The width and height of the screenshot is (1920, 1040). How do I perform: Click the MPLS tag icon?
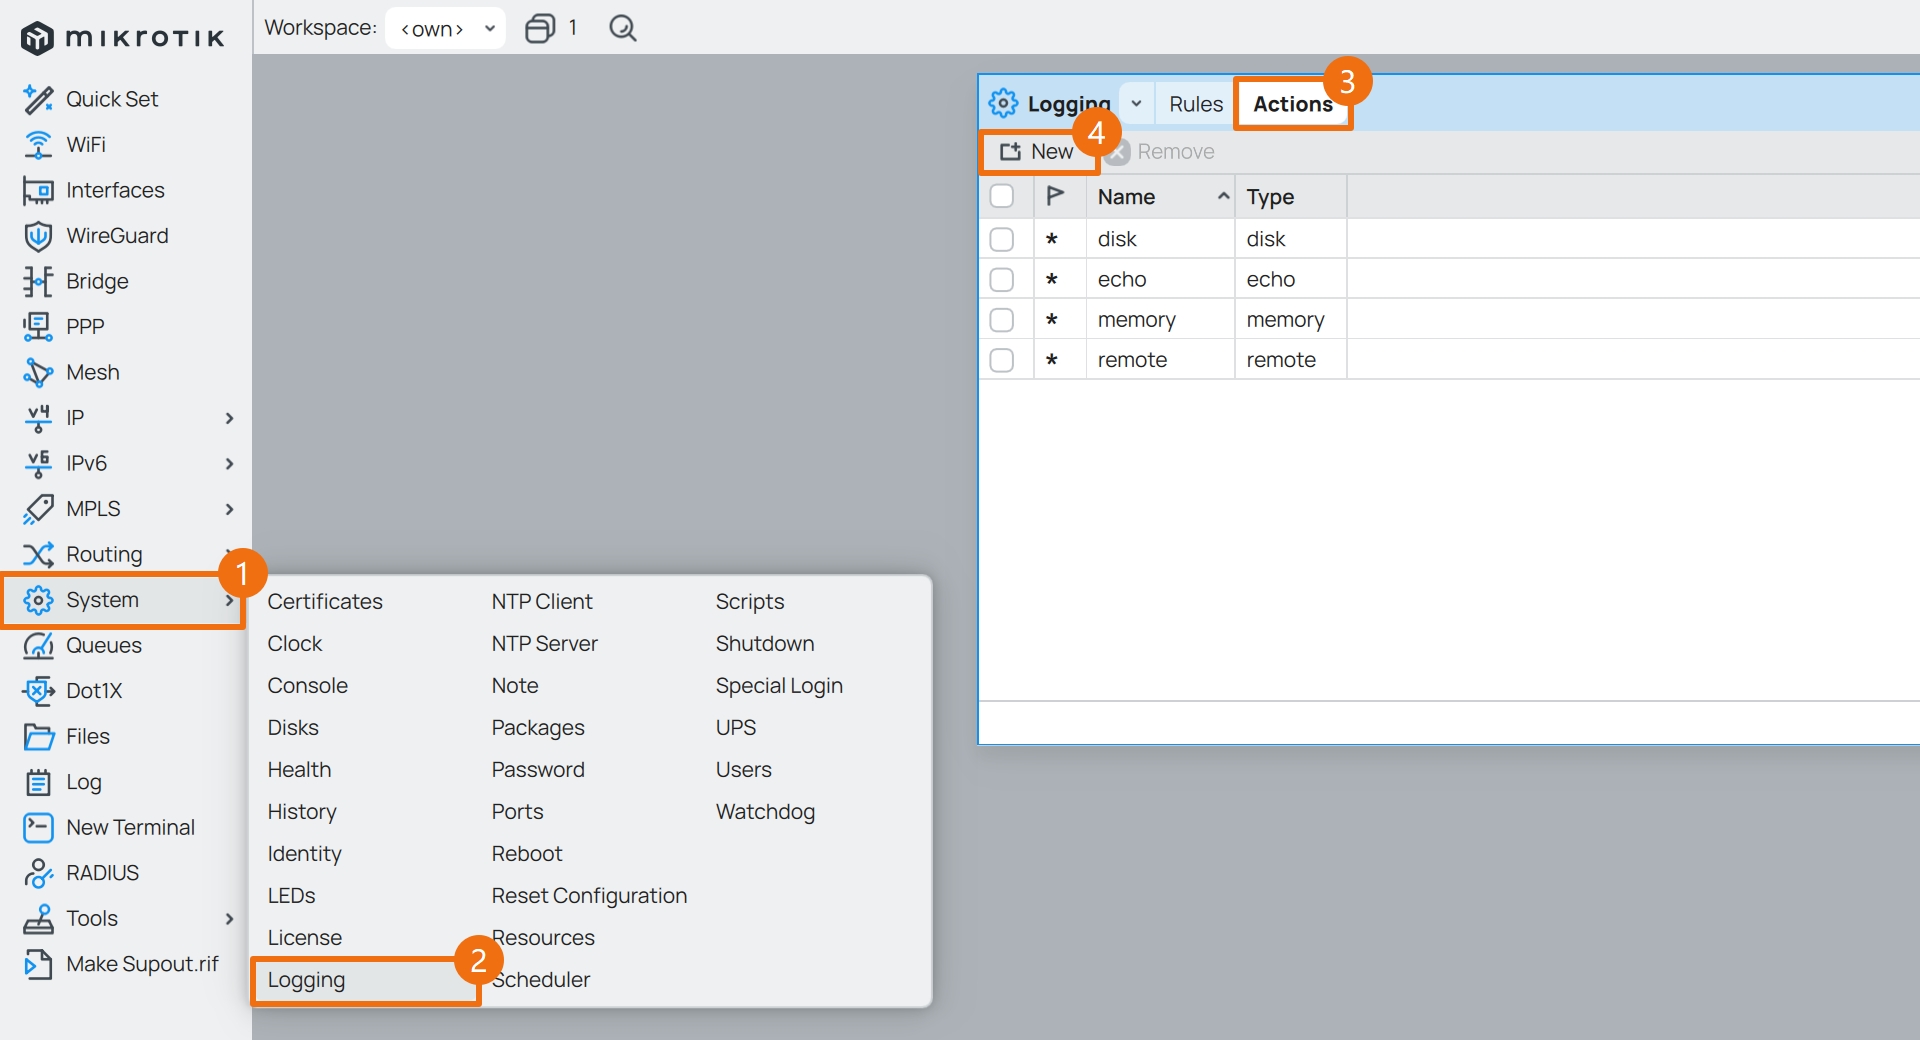38,509
